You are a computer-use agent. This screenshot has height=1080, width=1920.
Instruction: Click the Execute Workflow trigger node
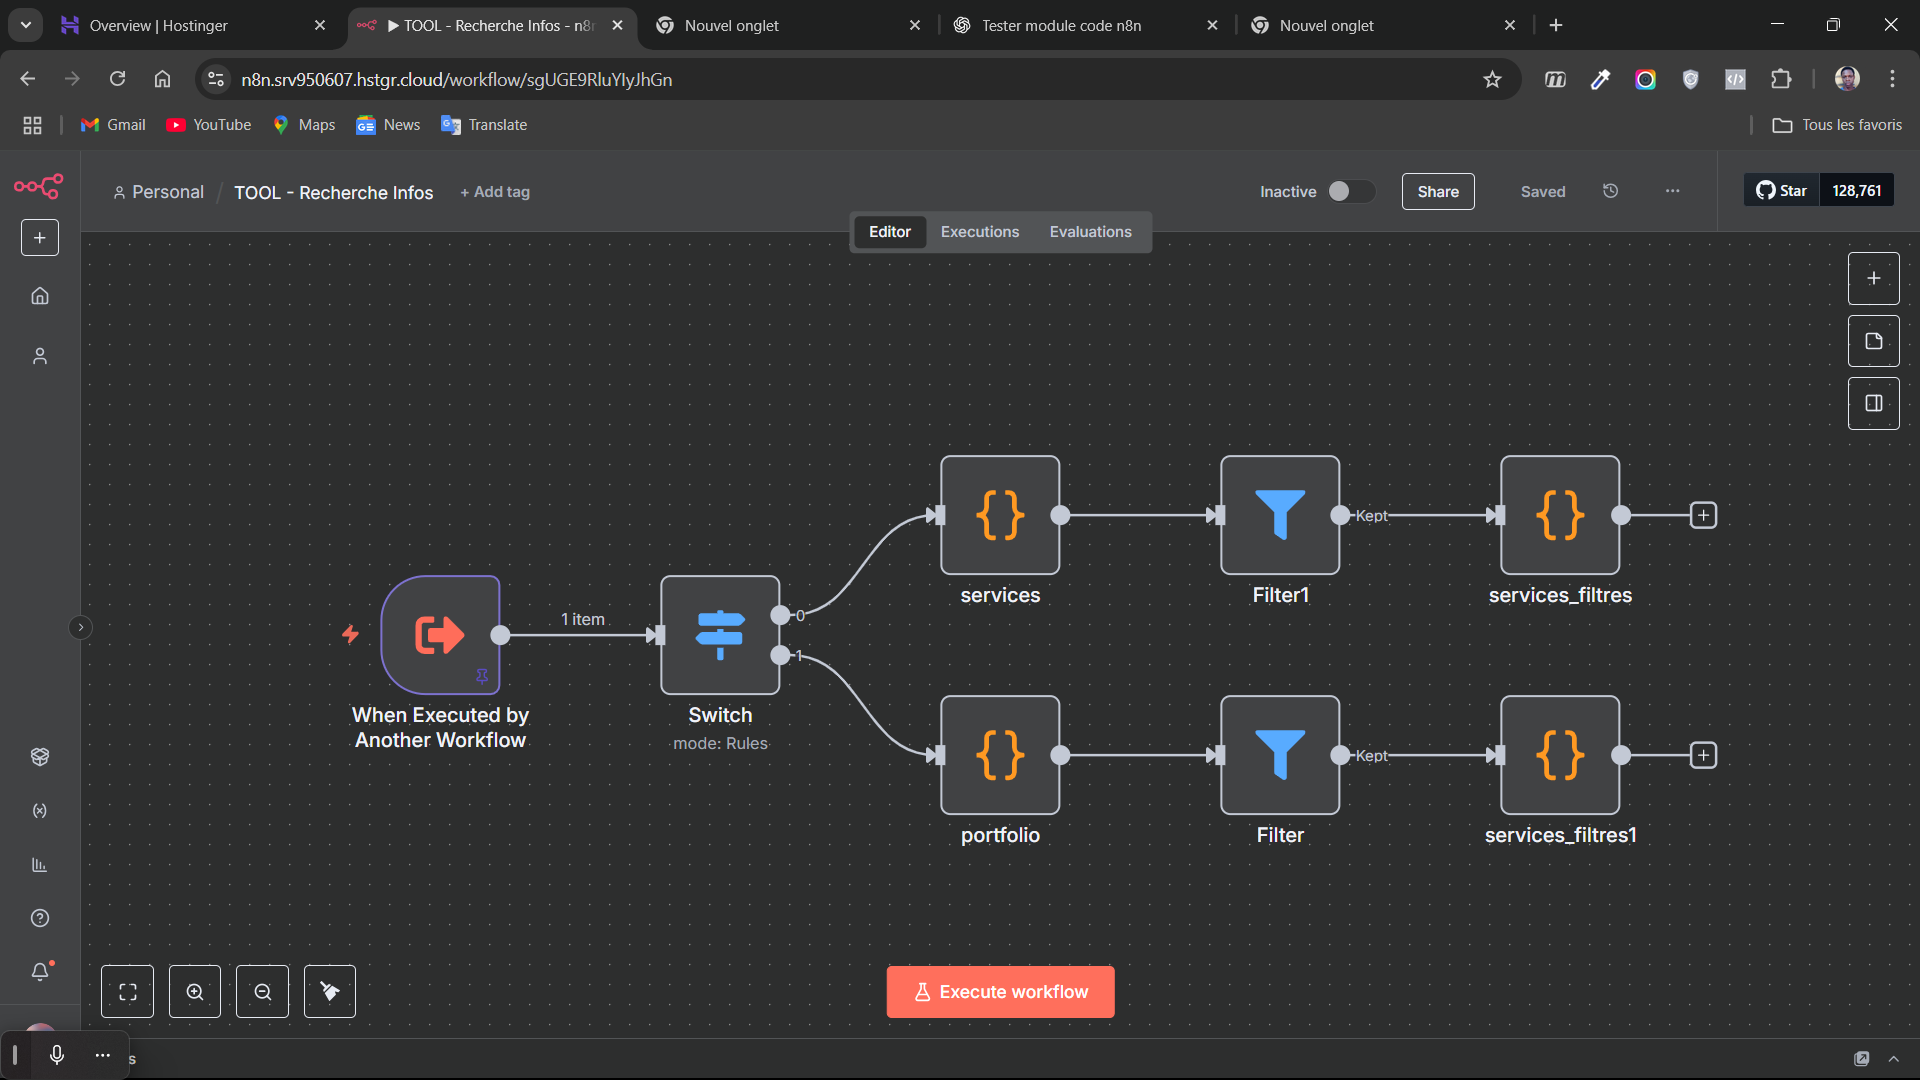click(440, 635)
